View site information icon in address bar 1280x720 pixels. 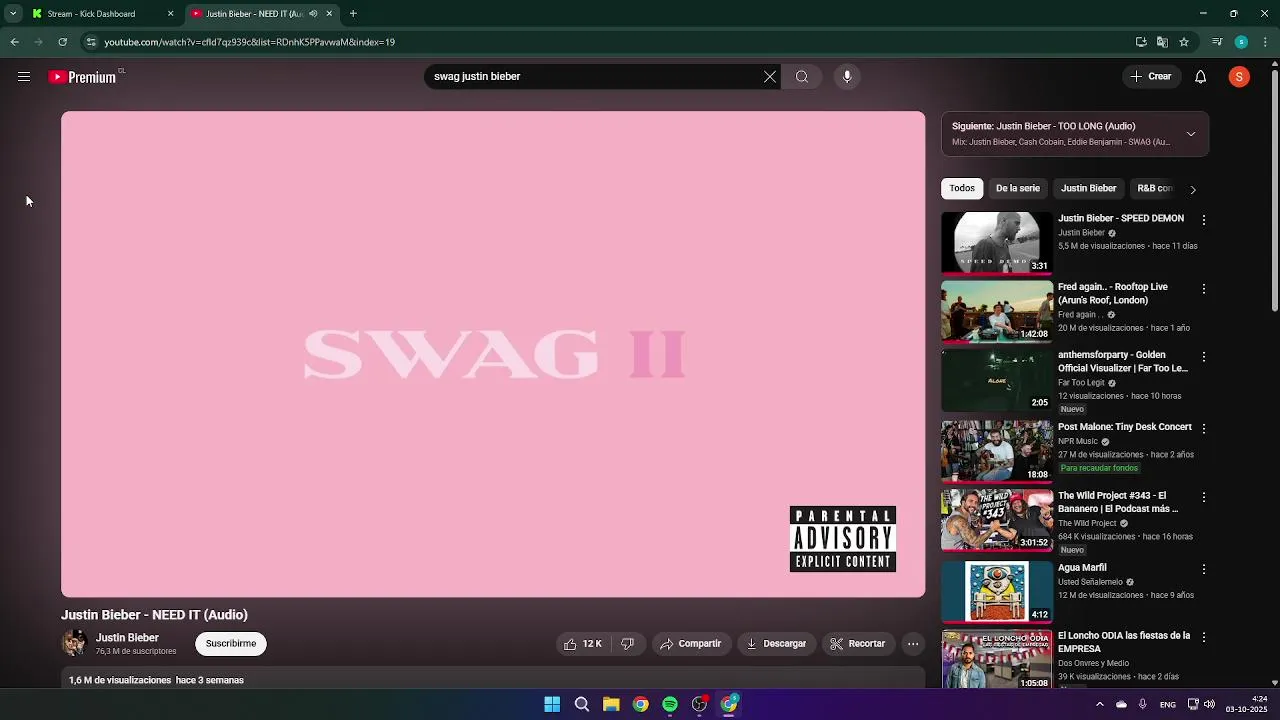[x=91, y=42]
